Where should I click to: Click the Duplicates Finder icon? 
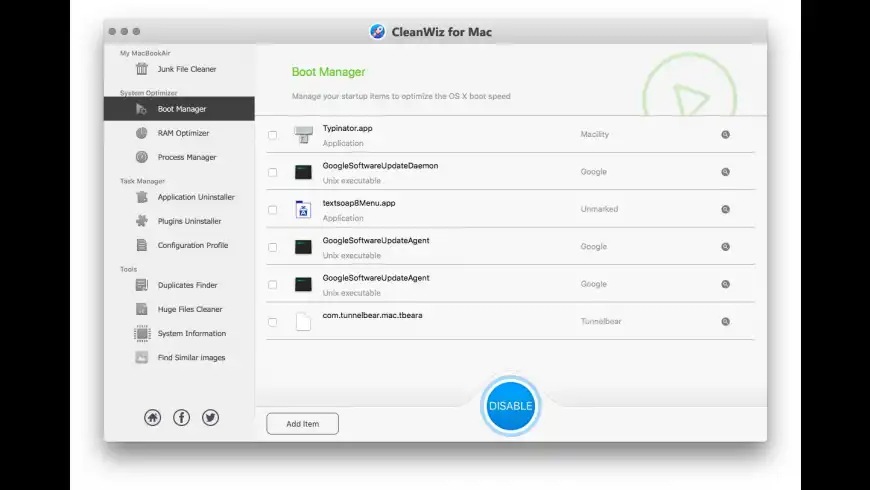(142, 285)
